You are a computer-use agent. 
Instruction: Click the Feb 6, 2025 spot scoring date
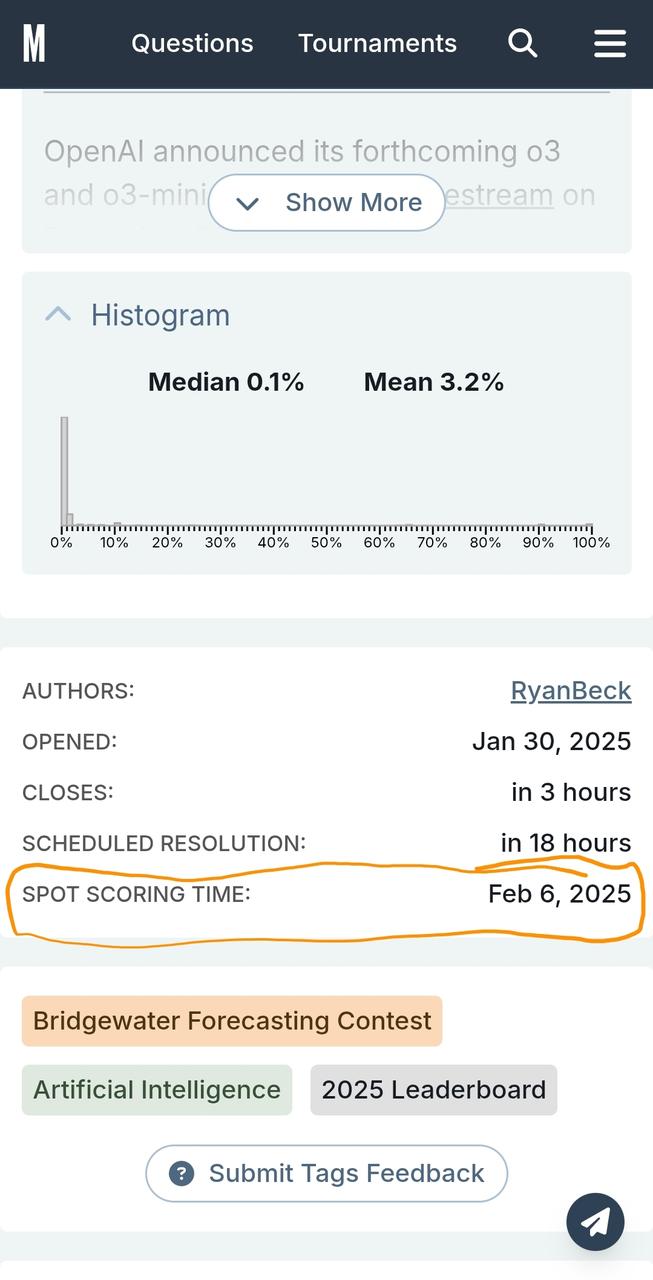coord(559,894)
